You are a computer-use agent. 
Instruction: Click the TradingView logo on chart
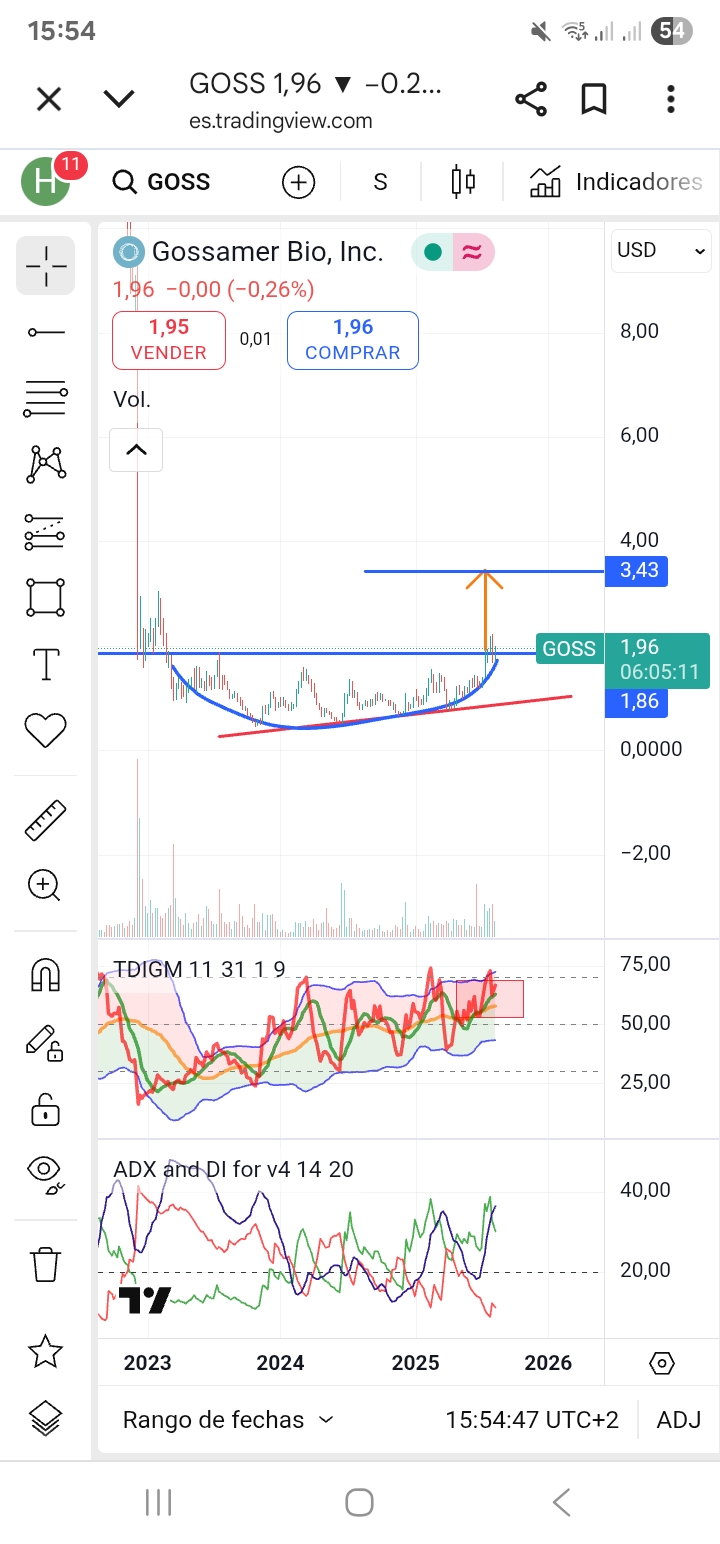[x=145, y=1300]
